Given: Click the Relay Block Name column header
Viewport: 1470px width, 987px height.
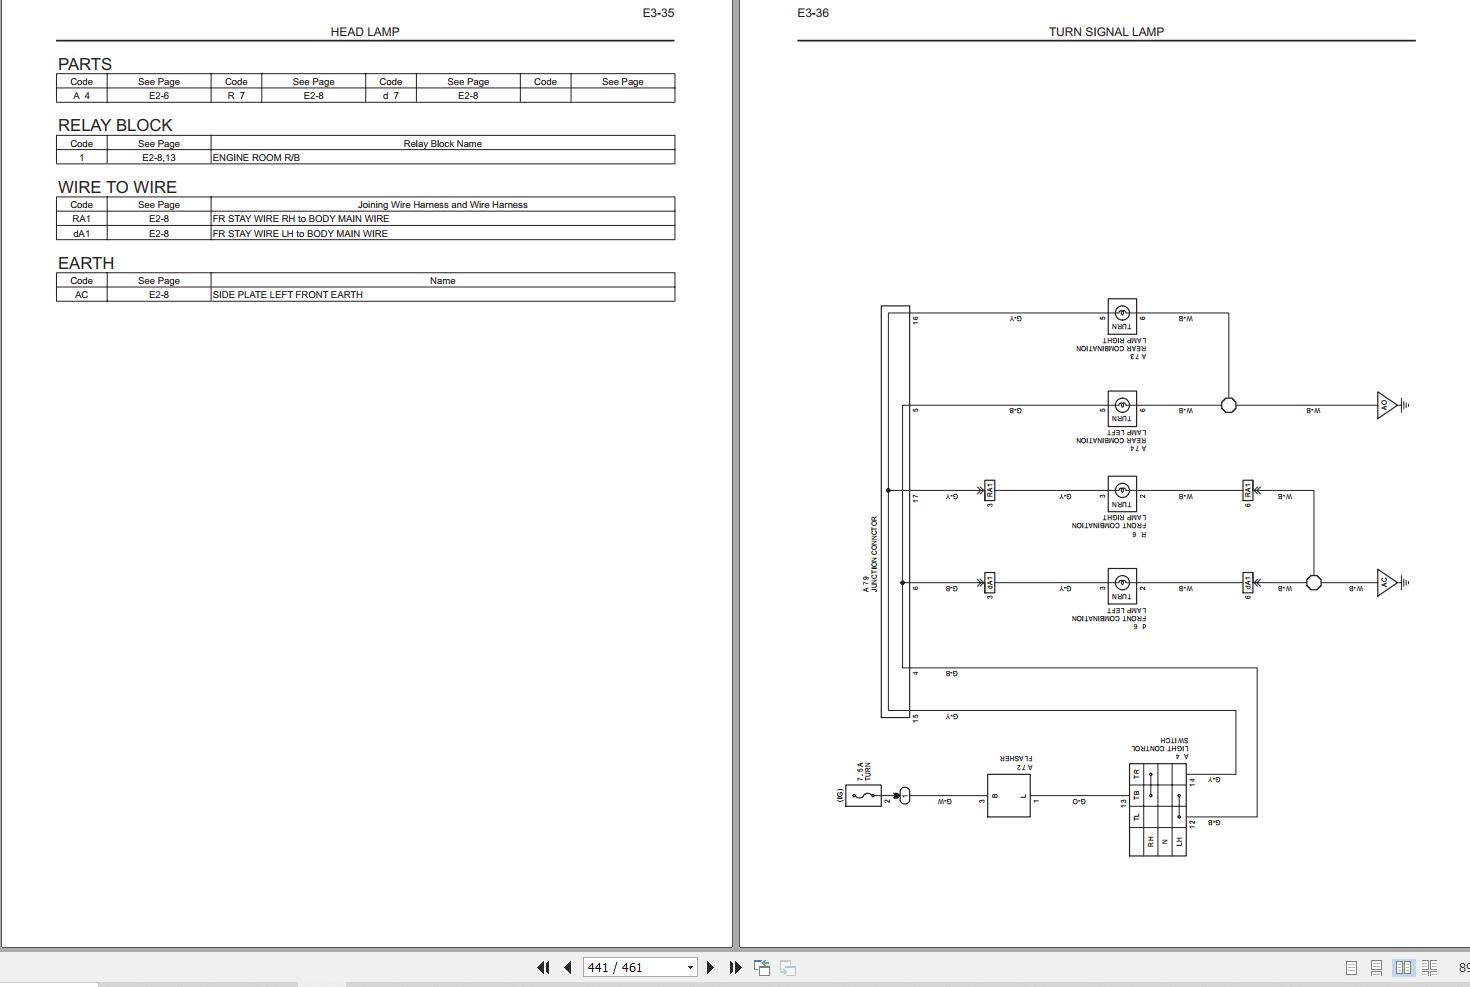Looking at the screenshot, I should (x=443, y=144).
